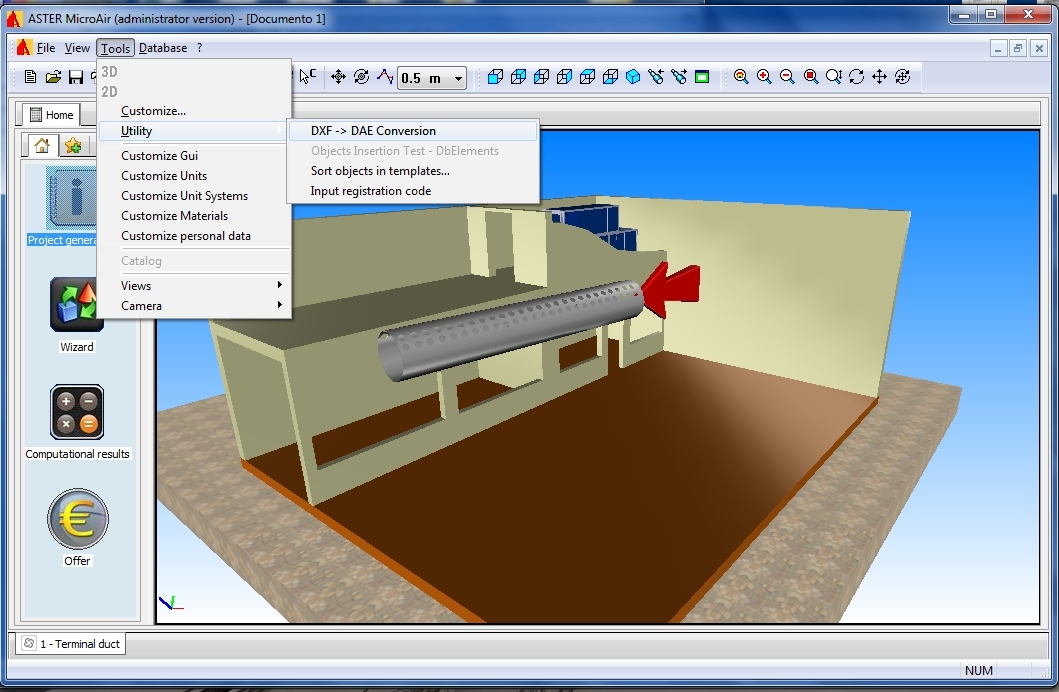Select Customize Gui menu entry
This screenshot has height=692, width=1059.
pyautogui.click(x=195, y=156)
